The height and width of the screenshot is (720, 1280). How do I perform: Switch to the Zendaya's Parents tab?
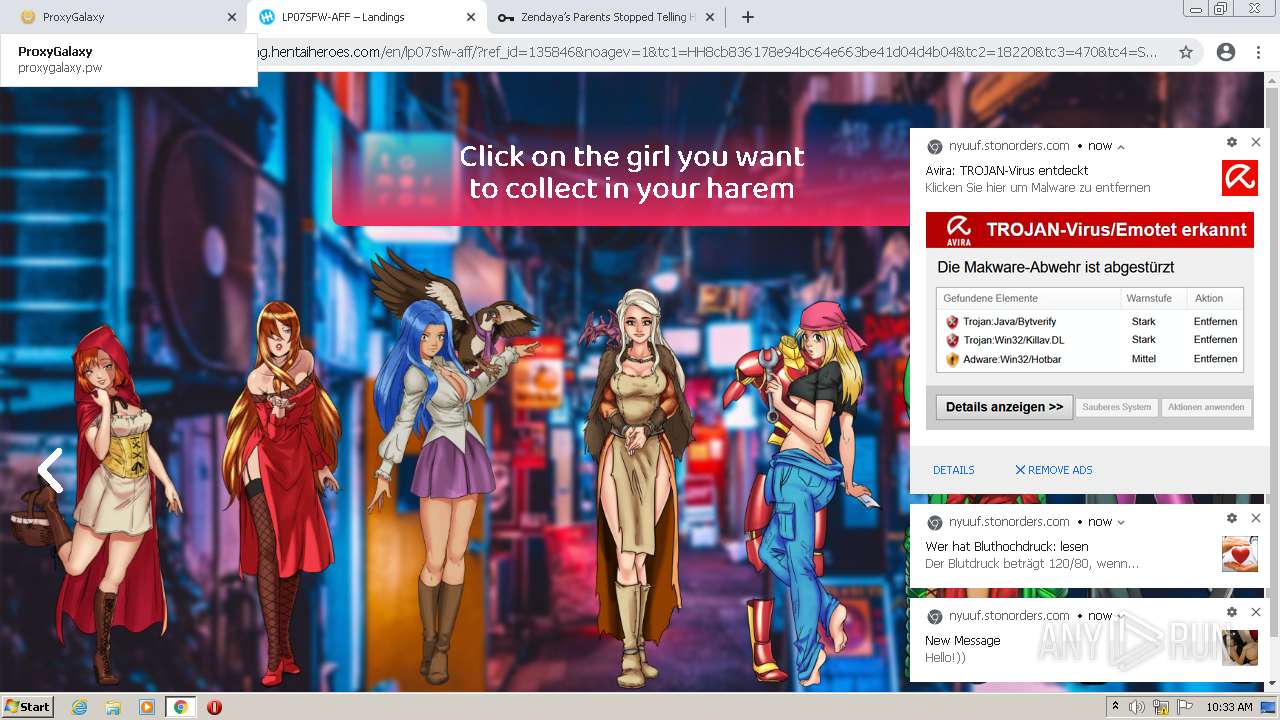[606, 17]
